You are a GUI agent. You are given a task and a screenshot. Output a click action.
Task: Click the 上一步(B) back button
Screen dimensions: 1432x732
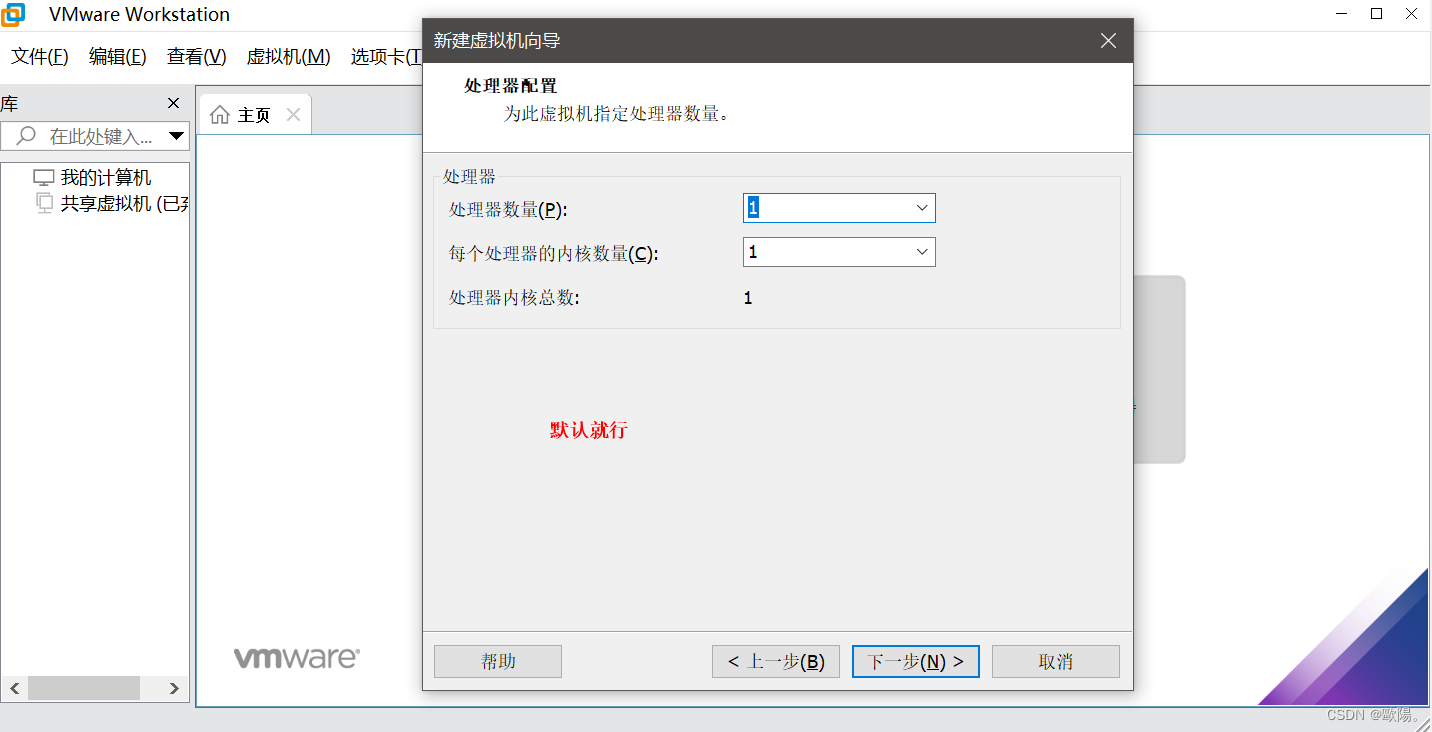[776, 661]
